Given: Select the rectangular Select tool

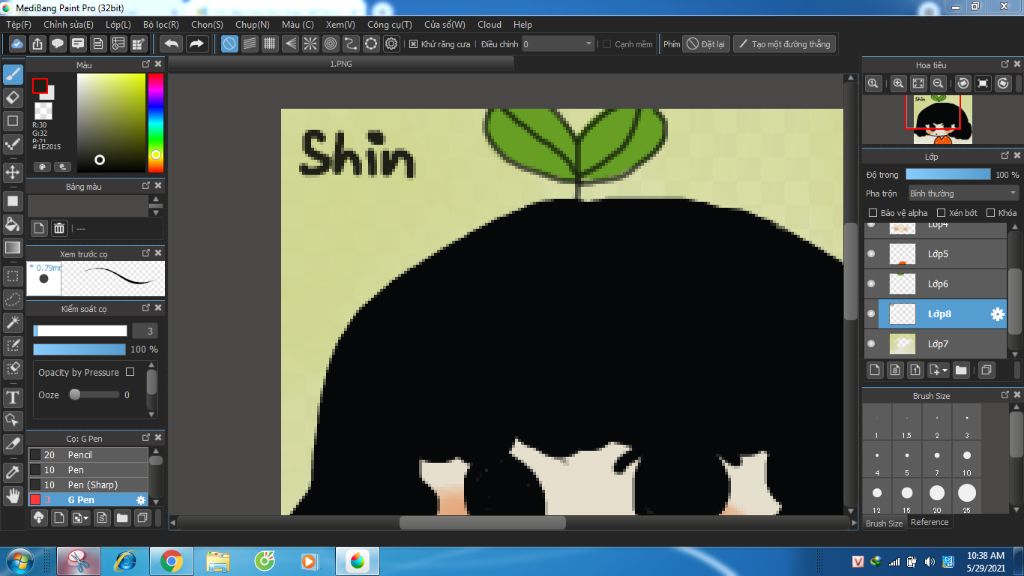Looking at the screenshot, I should pyautogui.click(x=12, y=276).
